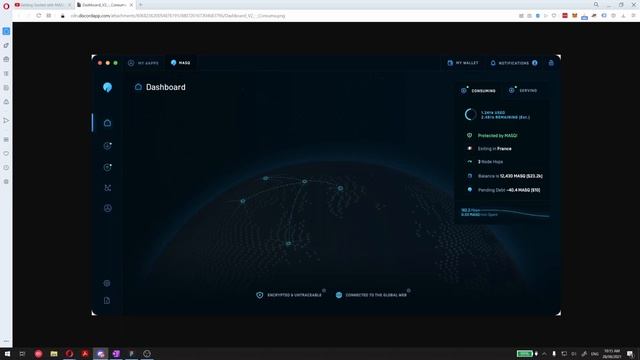Click the circular data usage progress ring
Screen dimensions: 640x360
[470, 115]
